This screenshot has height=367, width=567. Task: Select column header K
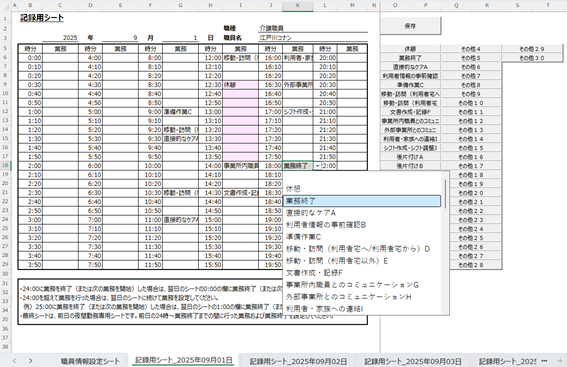[298, 5]
